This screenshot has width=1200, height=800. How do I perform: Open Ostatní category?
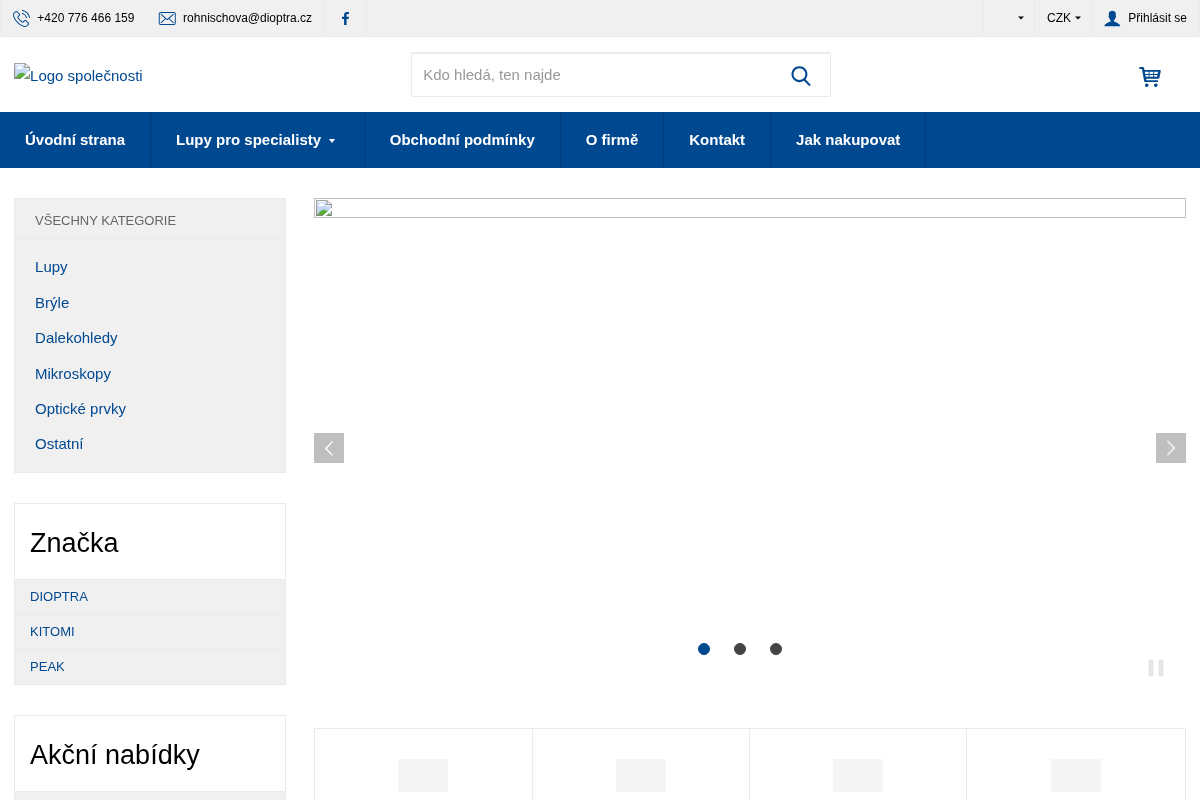(x=59, y=444)
